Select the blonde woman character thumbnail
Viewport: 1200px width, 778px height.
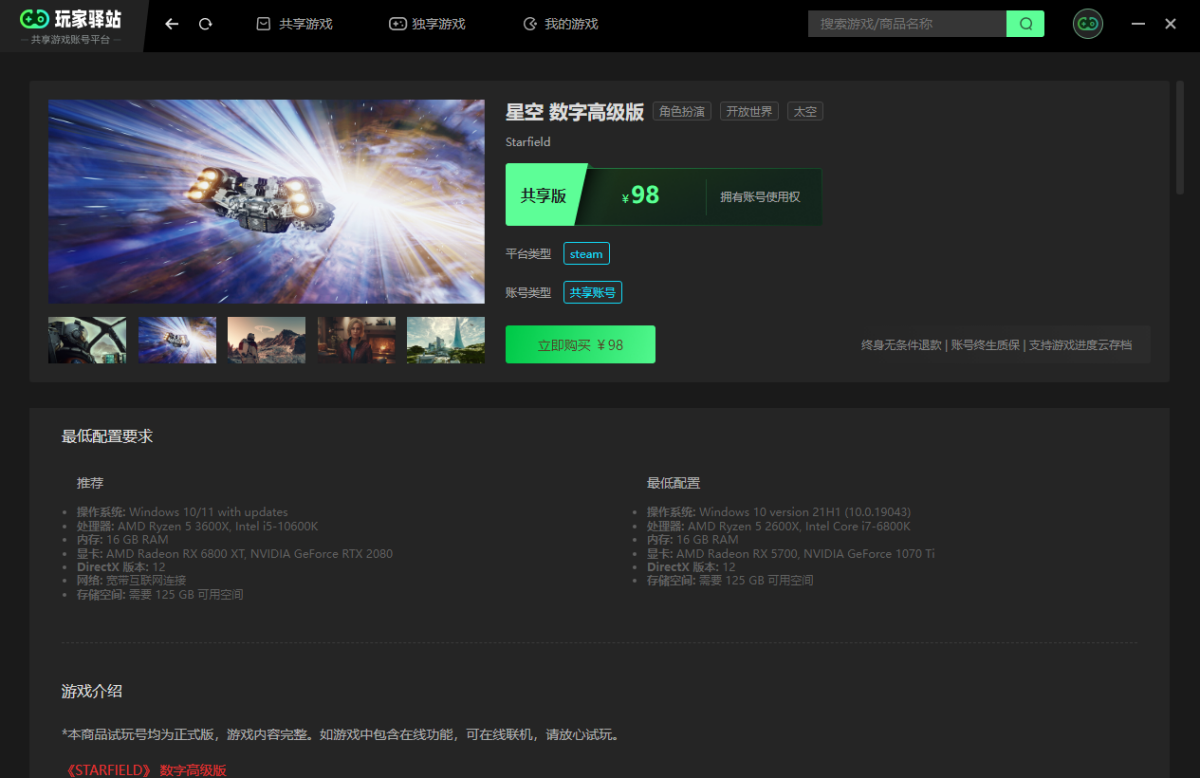356,340
